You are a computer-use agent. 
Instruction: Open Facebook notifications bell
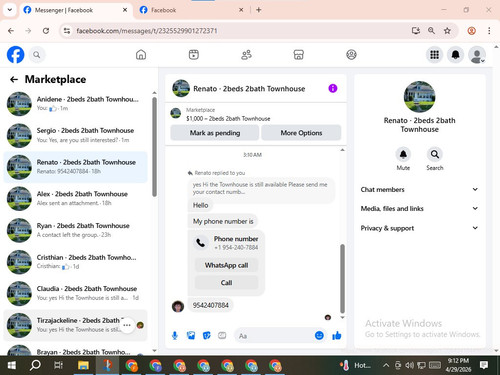click(456, 55)
